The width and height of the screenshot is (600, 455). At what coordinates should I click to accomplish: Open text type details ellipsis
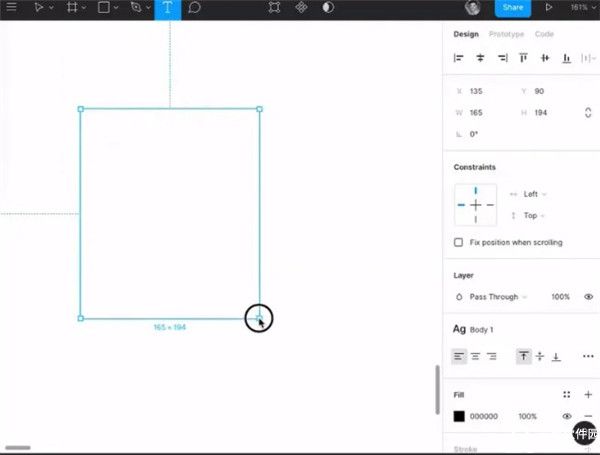click(x=587, y=356)
